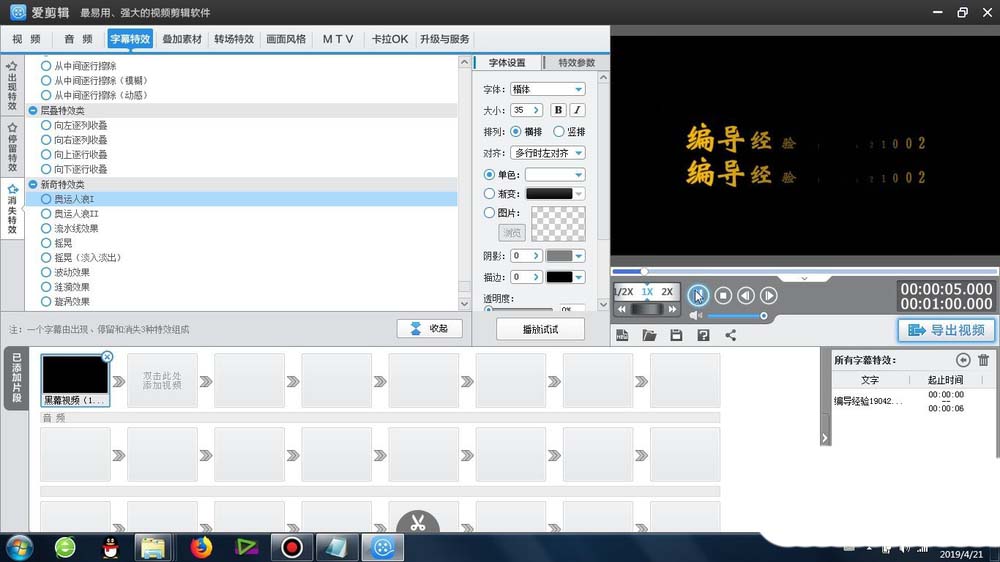Switch to the 视频 tab
1000x562 pixels.
(x=27, y=39)
